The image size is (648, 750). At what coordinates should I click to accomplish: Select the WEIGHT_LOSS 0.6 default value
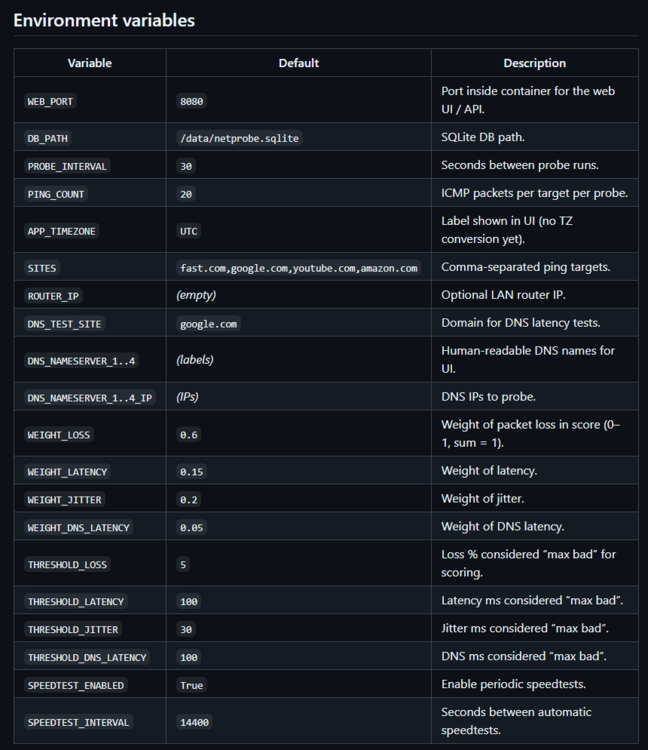[188, 435]
